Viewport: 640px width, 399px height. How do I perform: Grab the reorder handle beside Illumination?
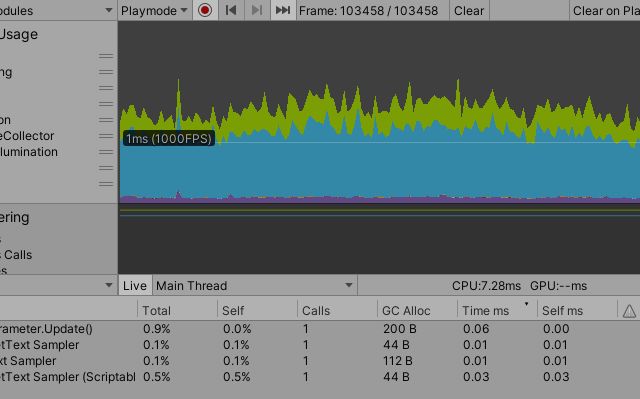[106, 152]
